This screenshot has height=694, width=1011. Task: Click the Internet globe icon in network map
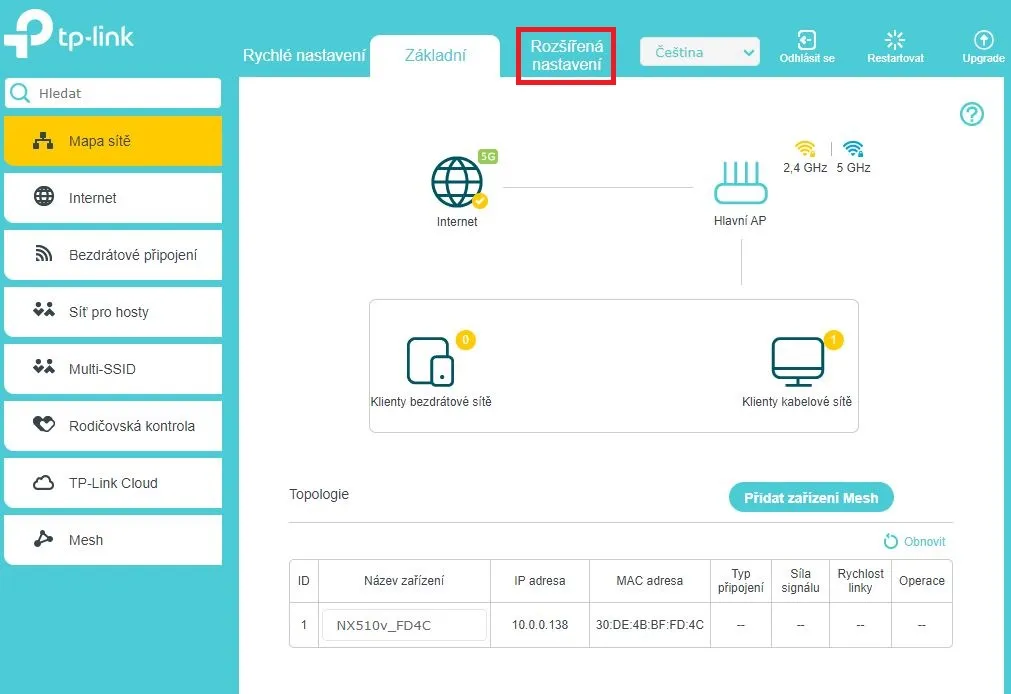[x=456, y=182]
